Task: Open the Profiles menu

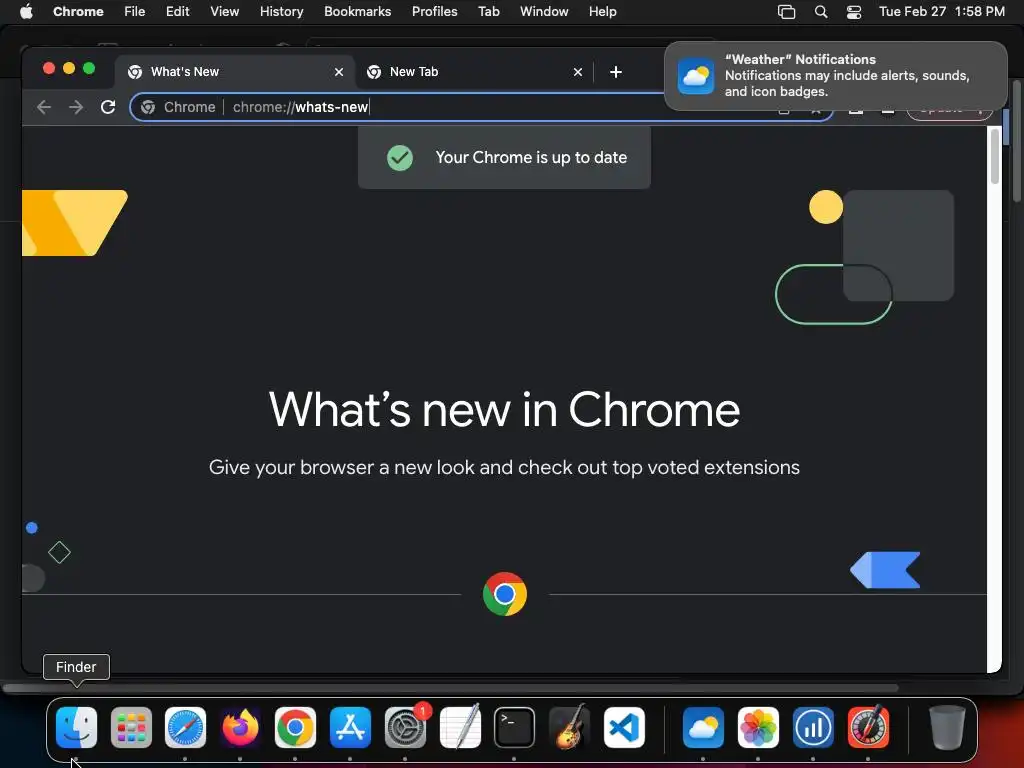Action: tap(434, 12)
